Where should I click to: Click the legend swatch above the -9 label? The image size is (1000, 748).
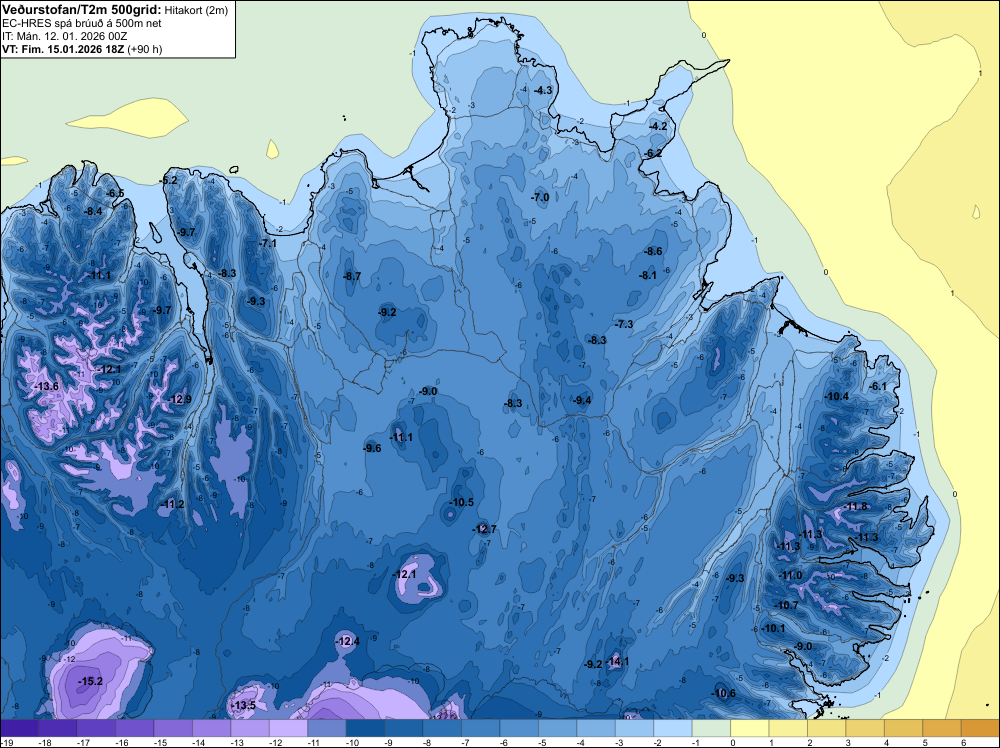coord(404,728)
